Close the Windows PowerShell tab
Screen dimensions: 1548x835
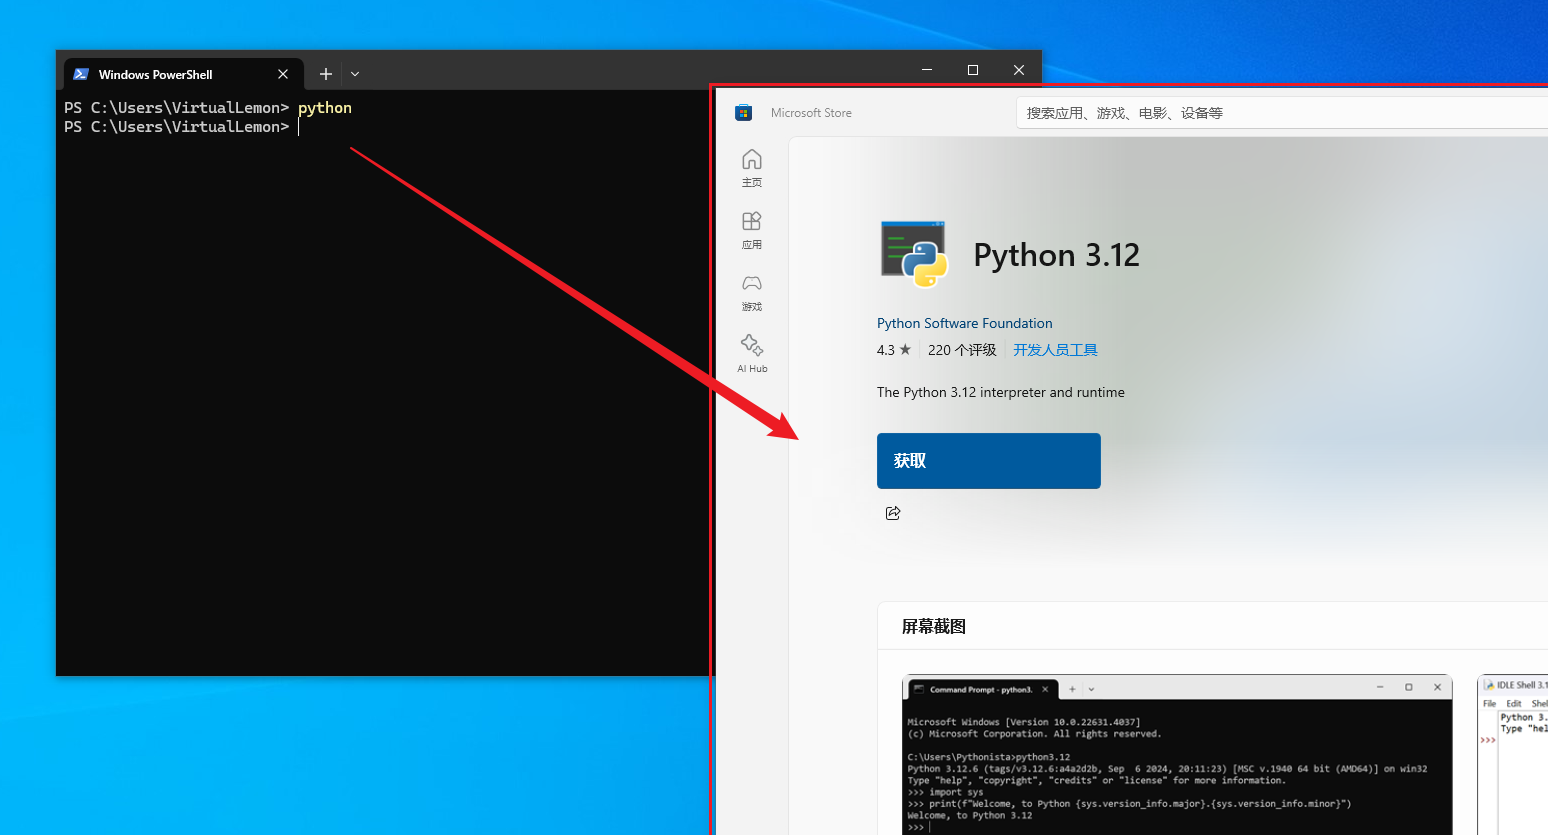click(x=283, y=74)
